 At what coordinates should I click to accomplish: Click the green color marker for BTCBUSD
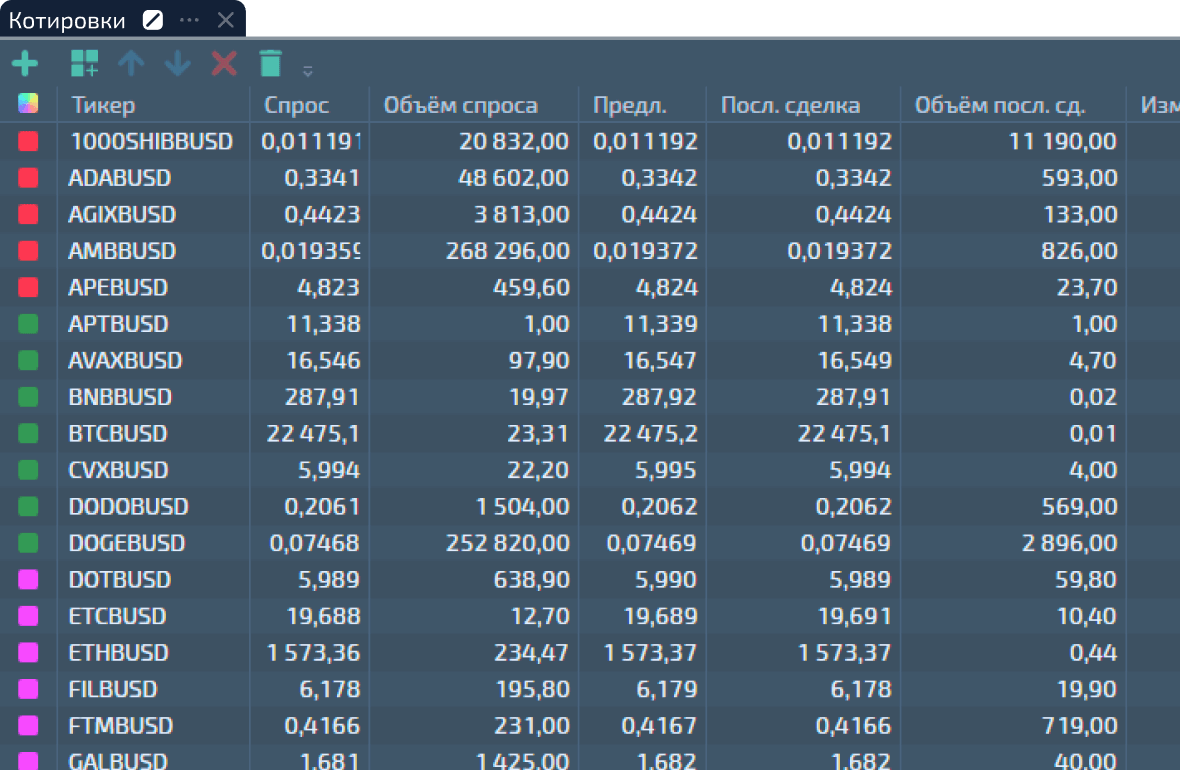click(28, 434)
